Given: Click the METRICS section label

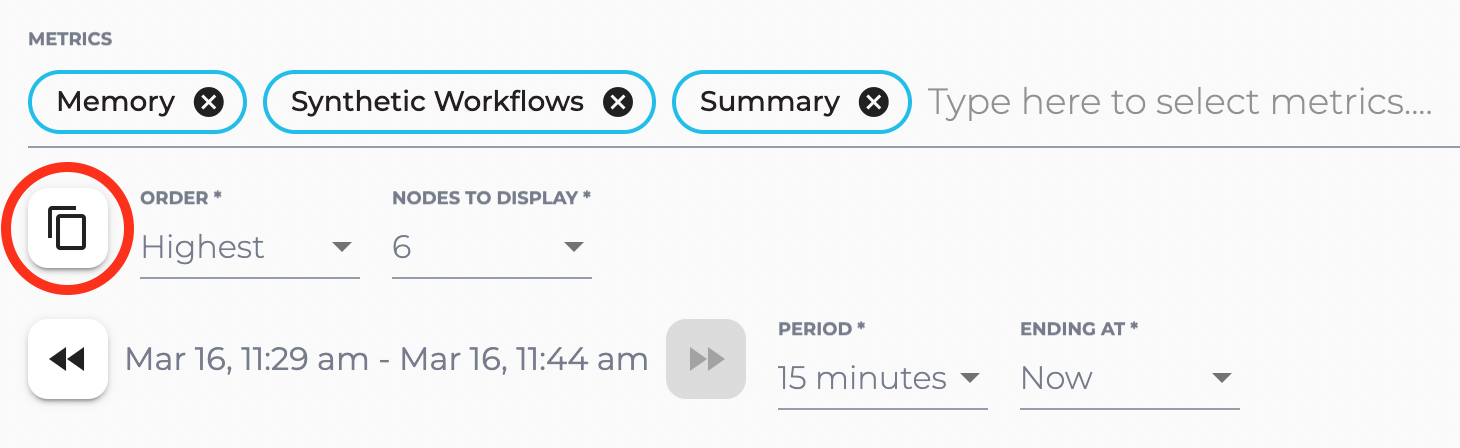Looking at the screenshot, I should click(x=70, y=40).
